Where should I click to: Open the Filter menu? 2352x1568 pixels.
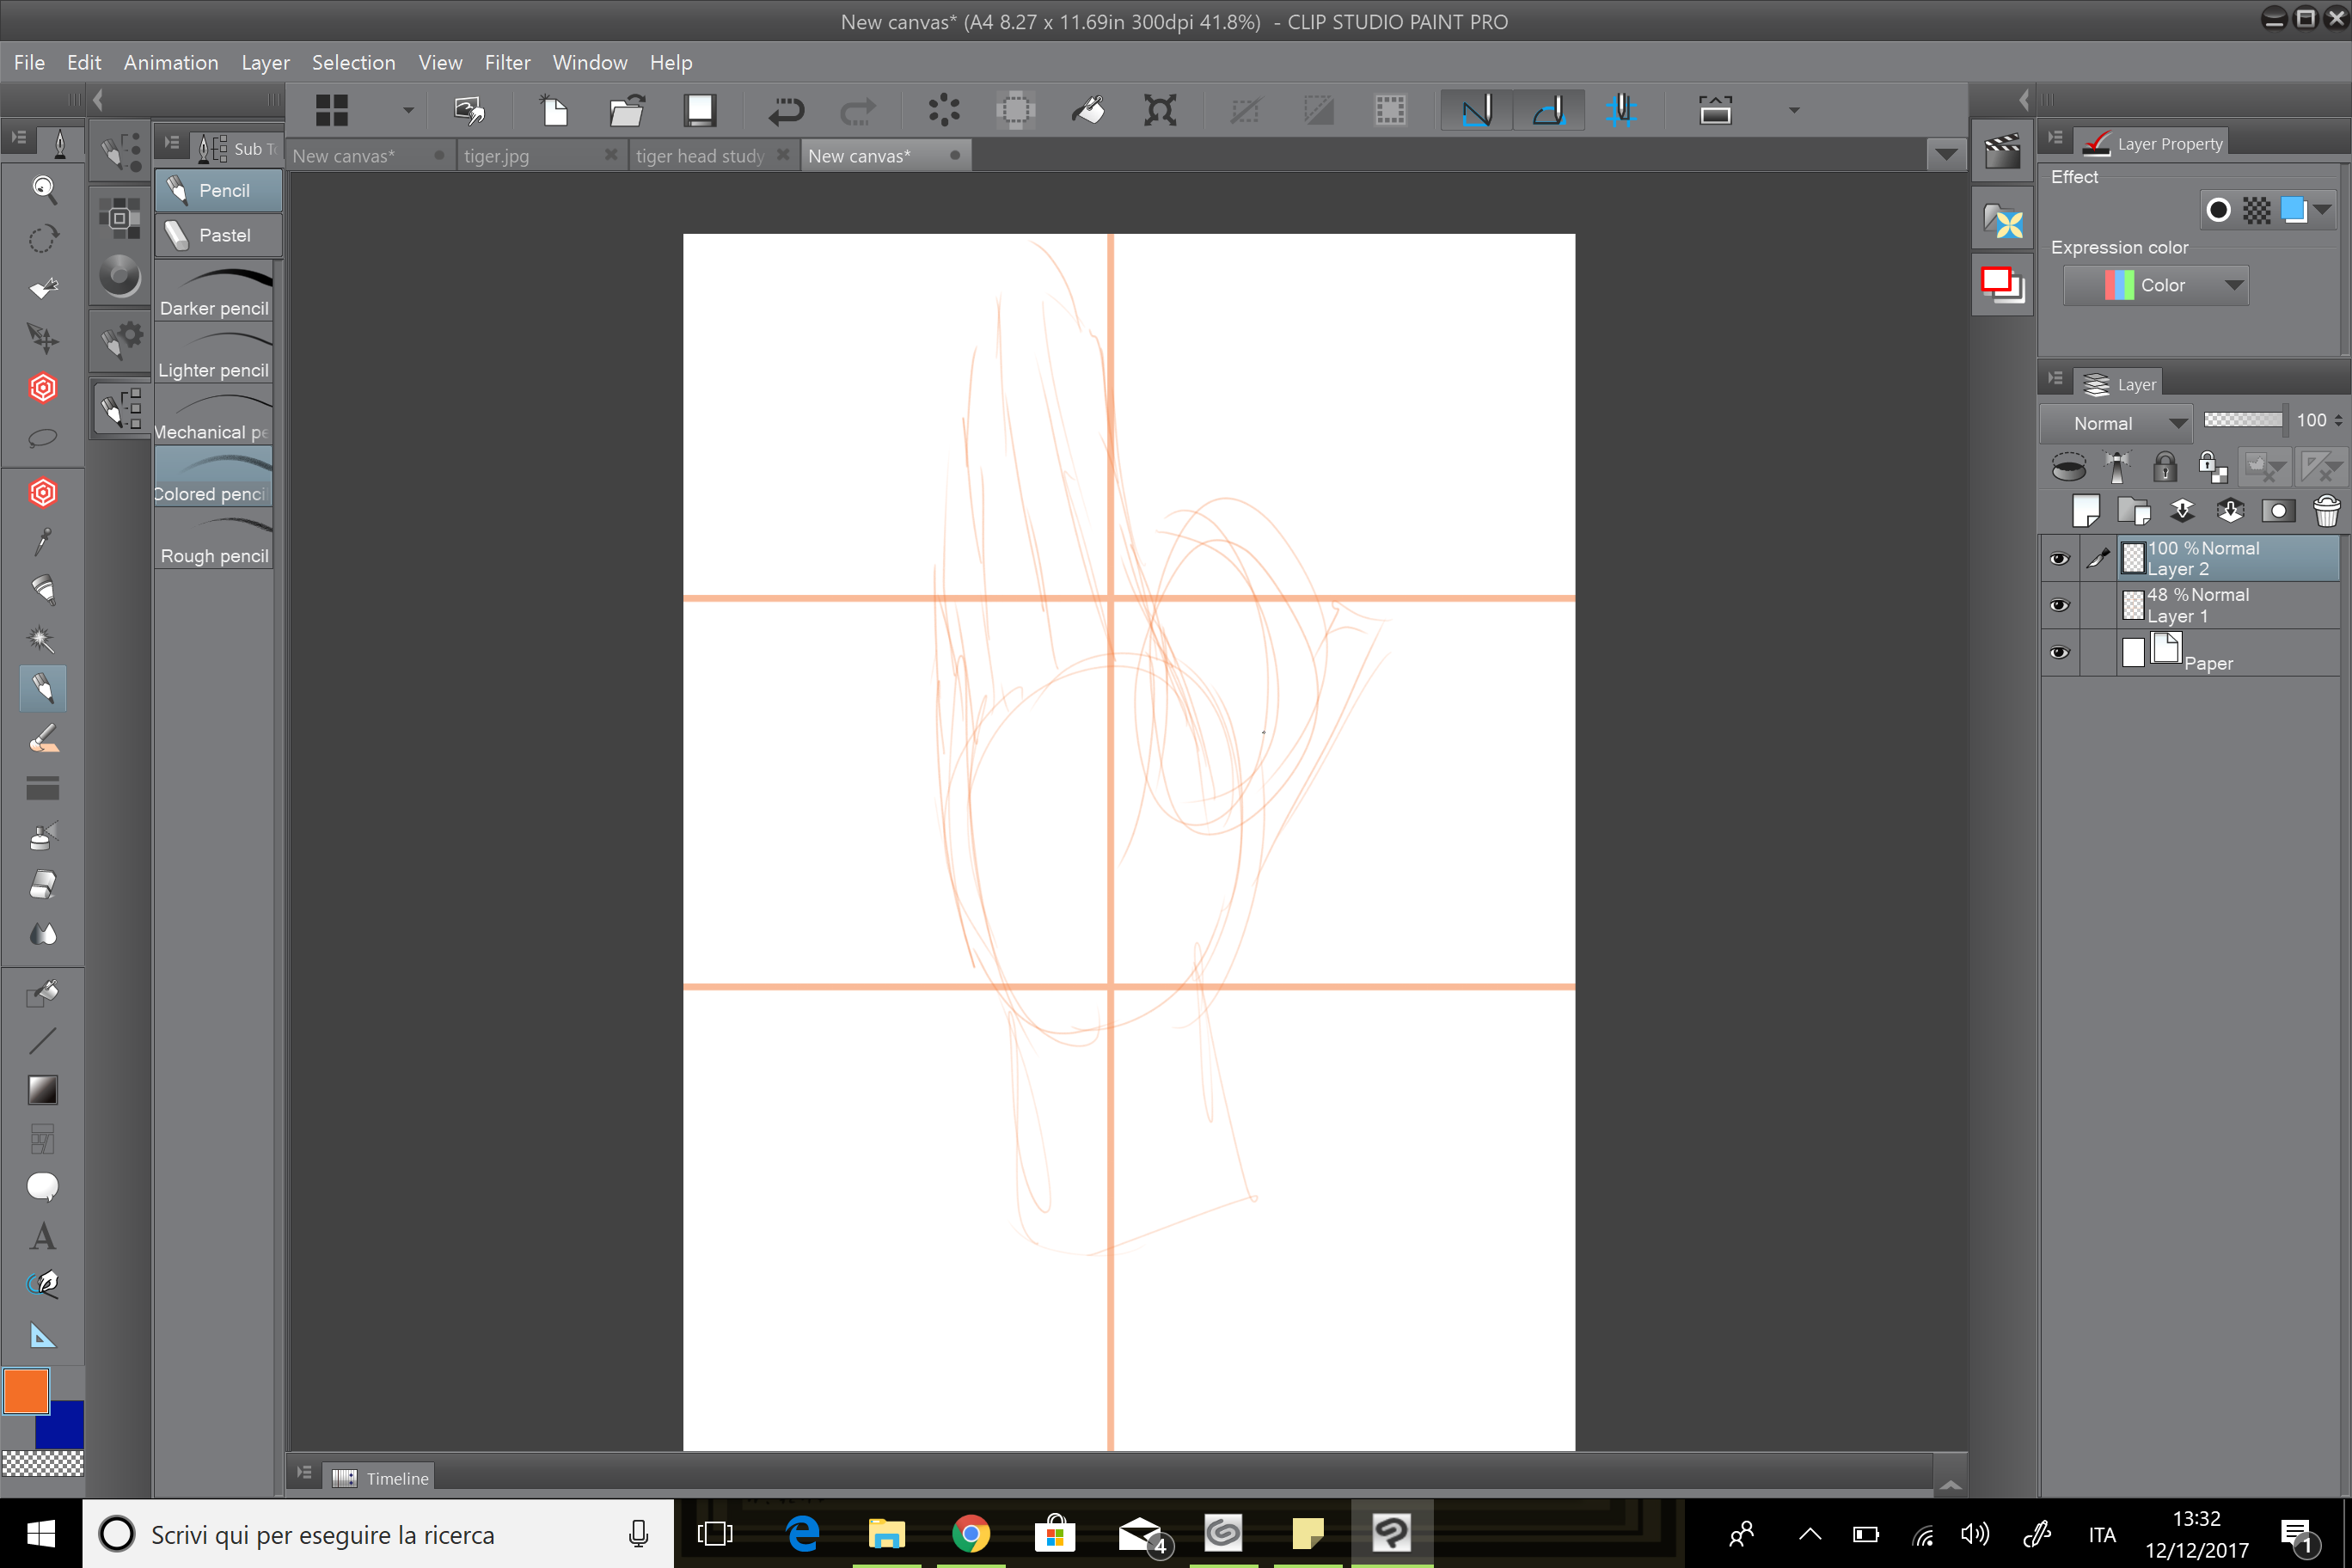[508, 62]
